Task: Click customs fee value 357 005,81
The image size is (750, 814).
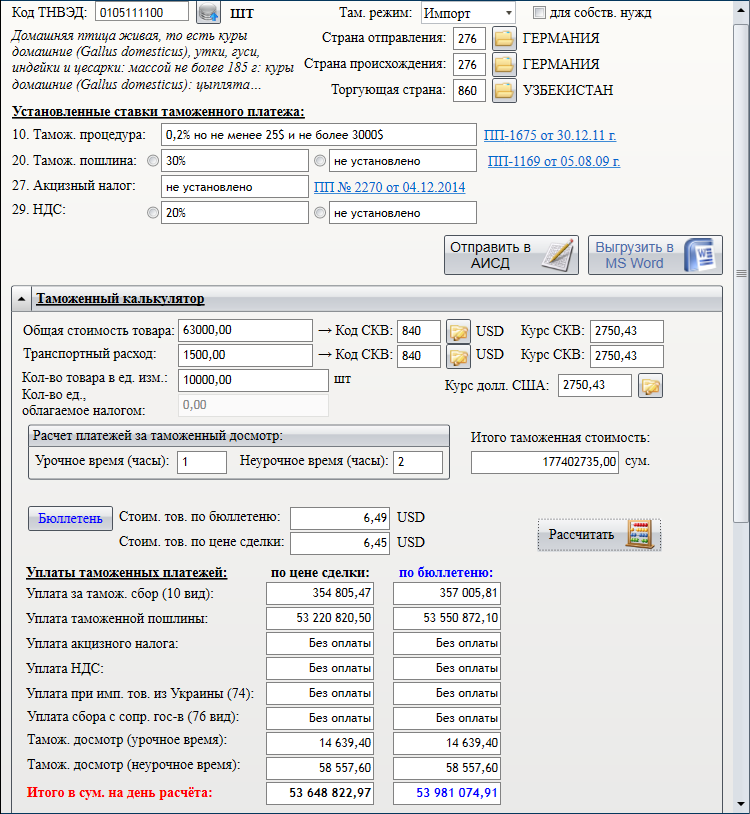Action: click(x=447, y=593)
